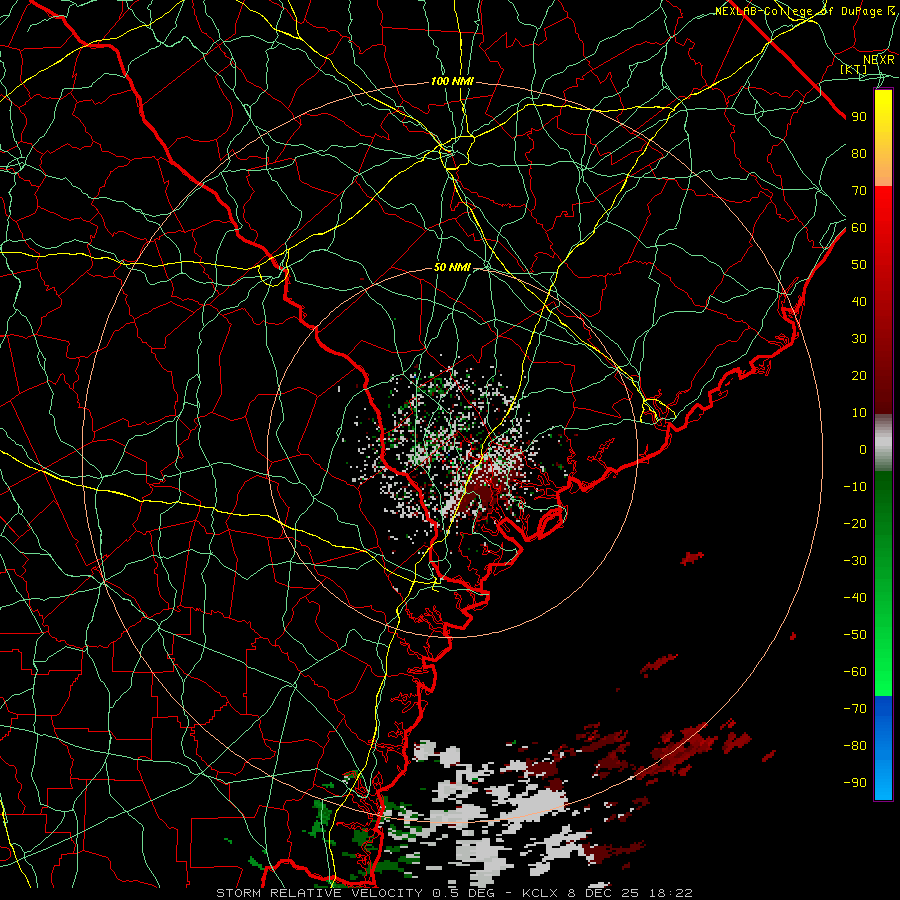Select the positive 60 knot scale label
Screen dimensions: 900x900
[x=859, y=228]
